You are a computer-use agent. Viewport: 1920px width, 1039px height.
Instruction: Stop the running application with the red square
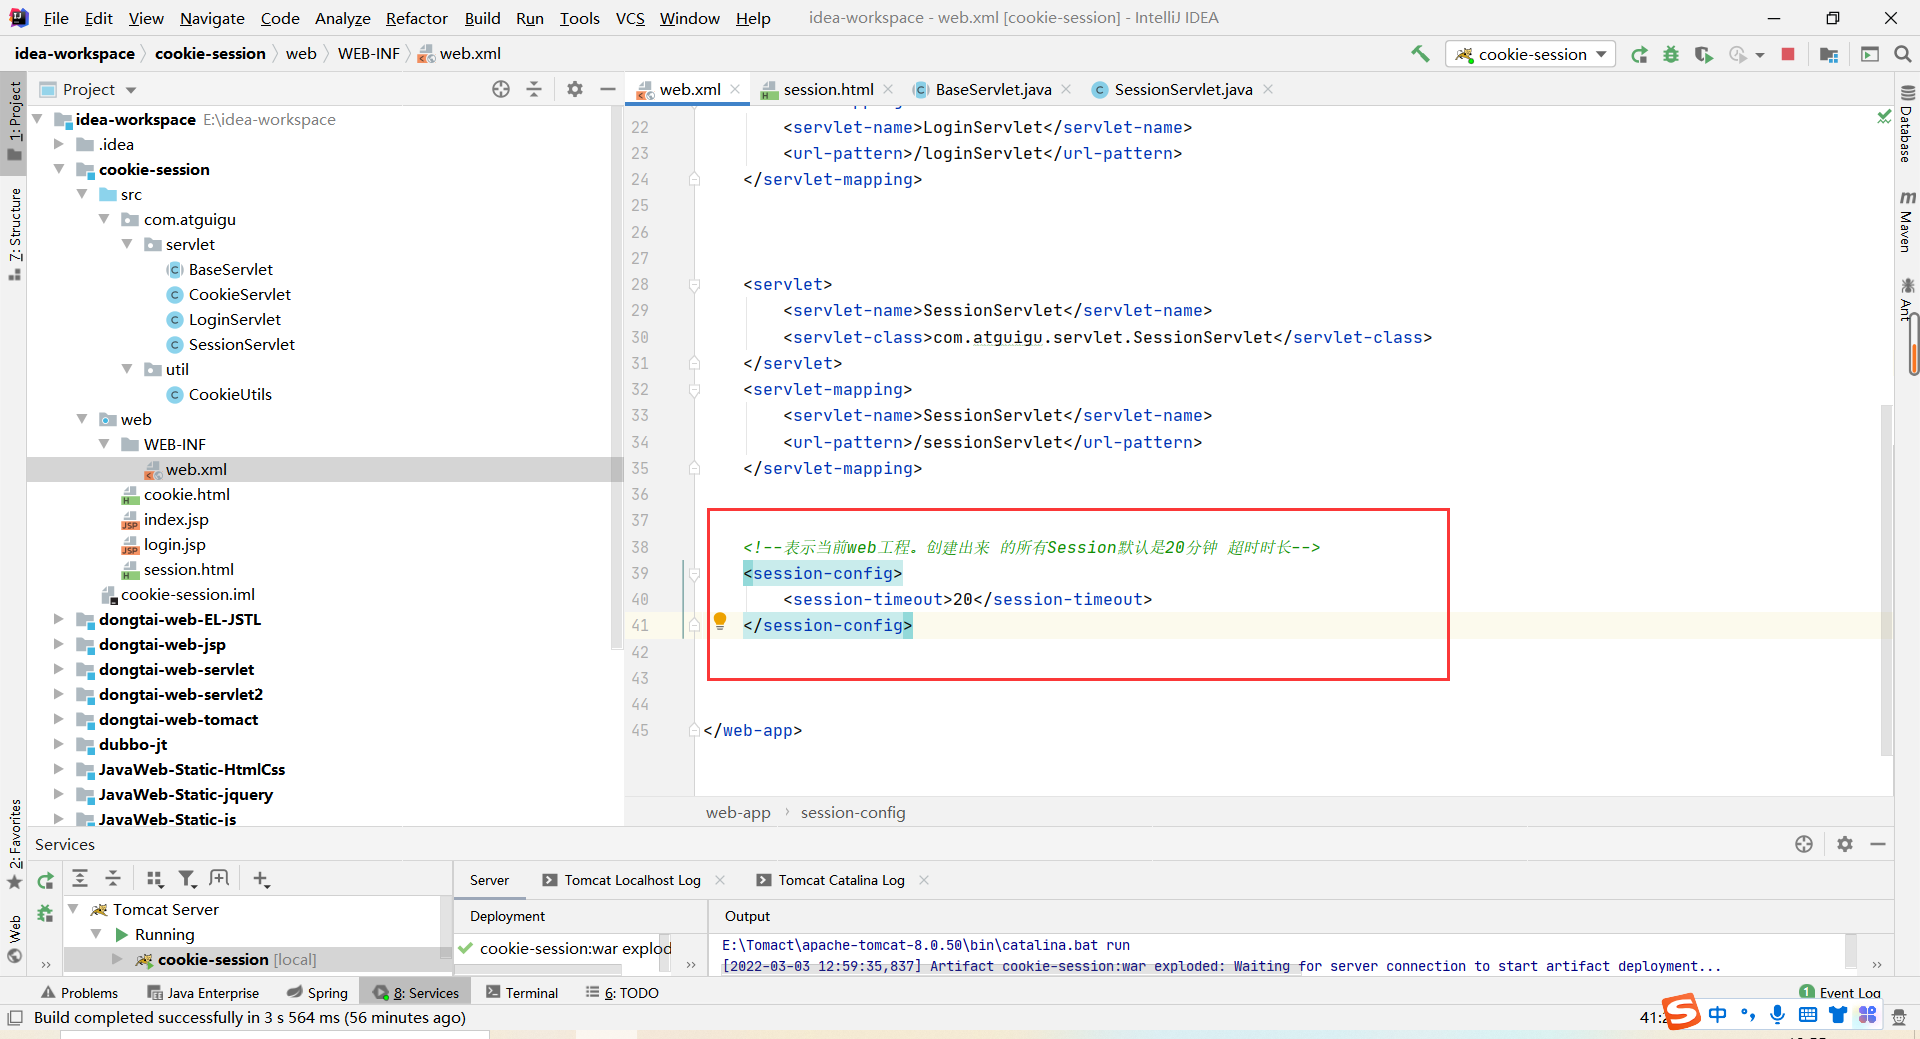(1788, 54)
